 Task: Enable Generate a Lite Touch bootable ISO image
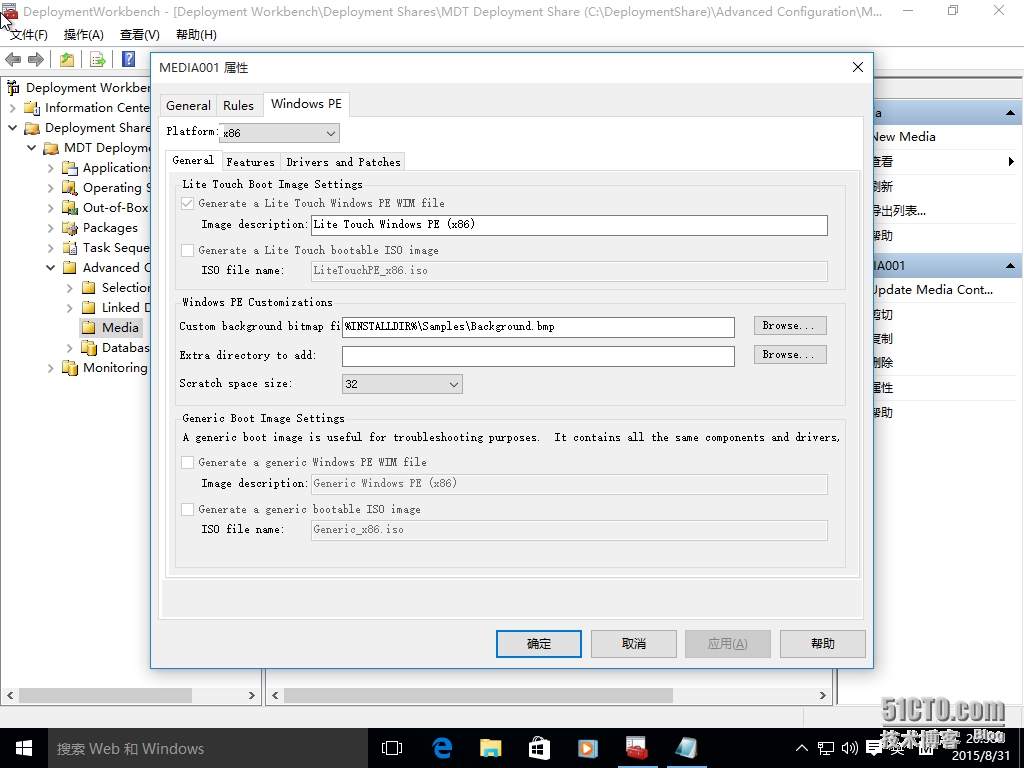point(187,250)
